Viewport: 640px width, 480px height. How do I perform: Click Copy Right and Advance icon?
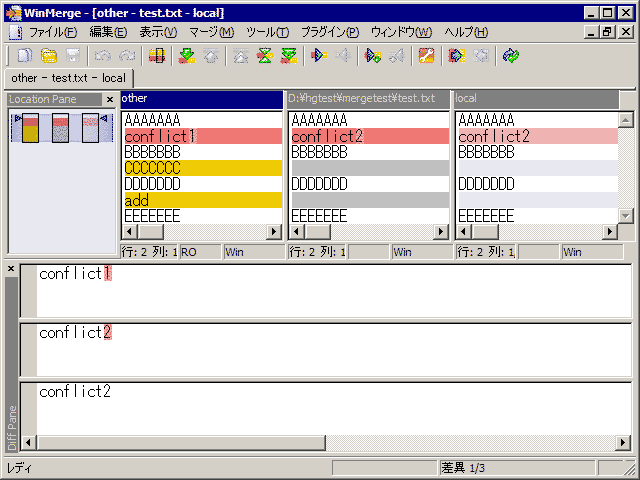(373, 56)
